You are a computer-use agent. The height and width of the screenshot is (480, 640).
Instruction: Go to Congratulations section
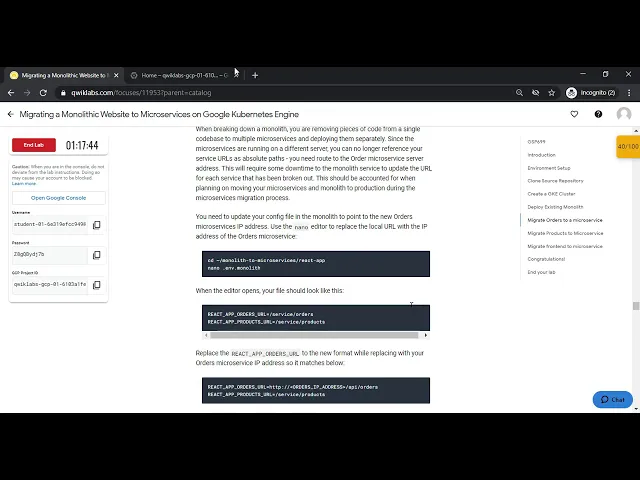[x=546, y=259]
